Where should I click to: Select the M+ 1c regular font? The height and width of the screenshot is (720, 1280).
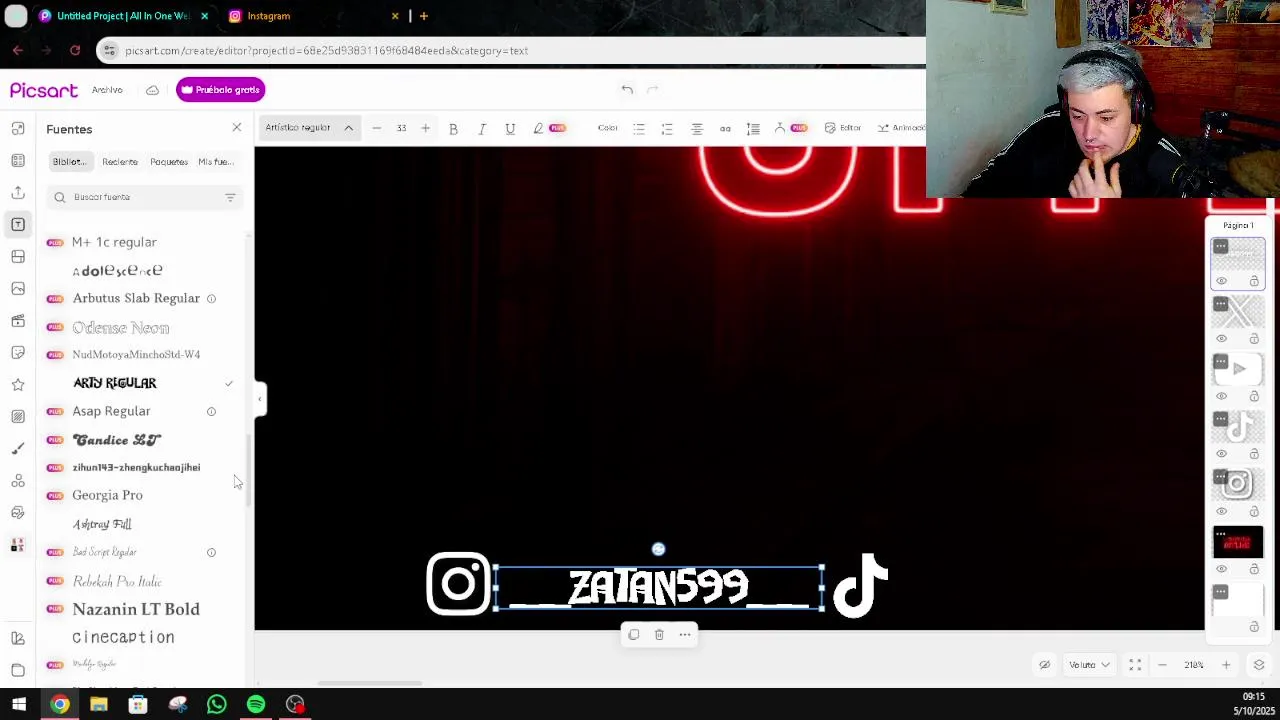114,242
